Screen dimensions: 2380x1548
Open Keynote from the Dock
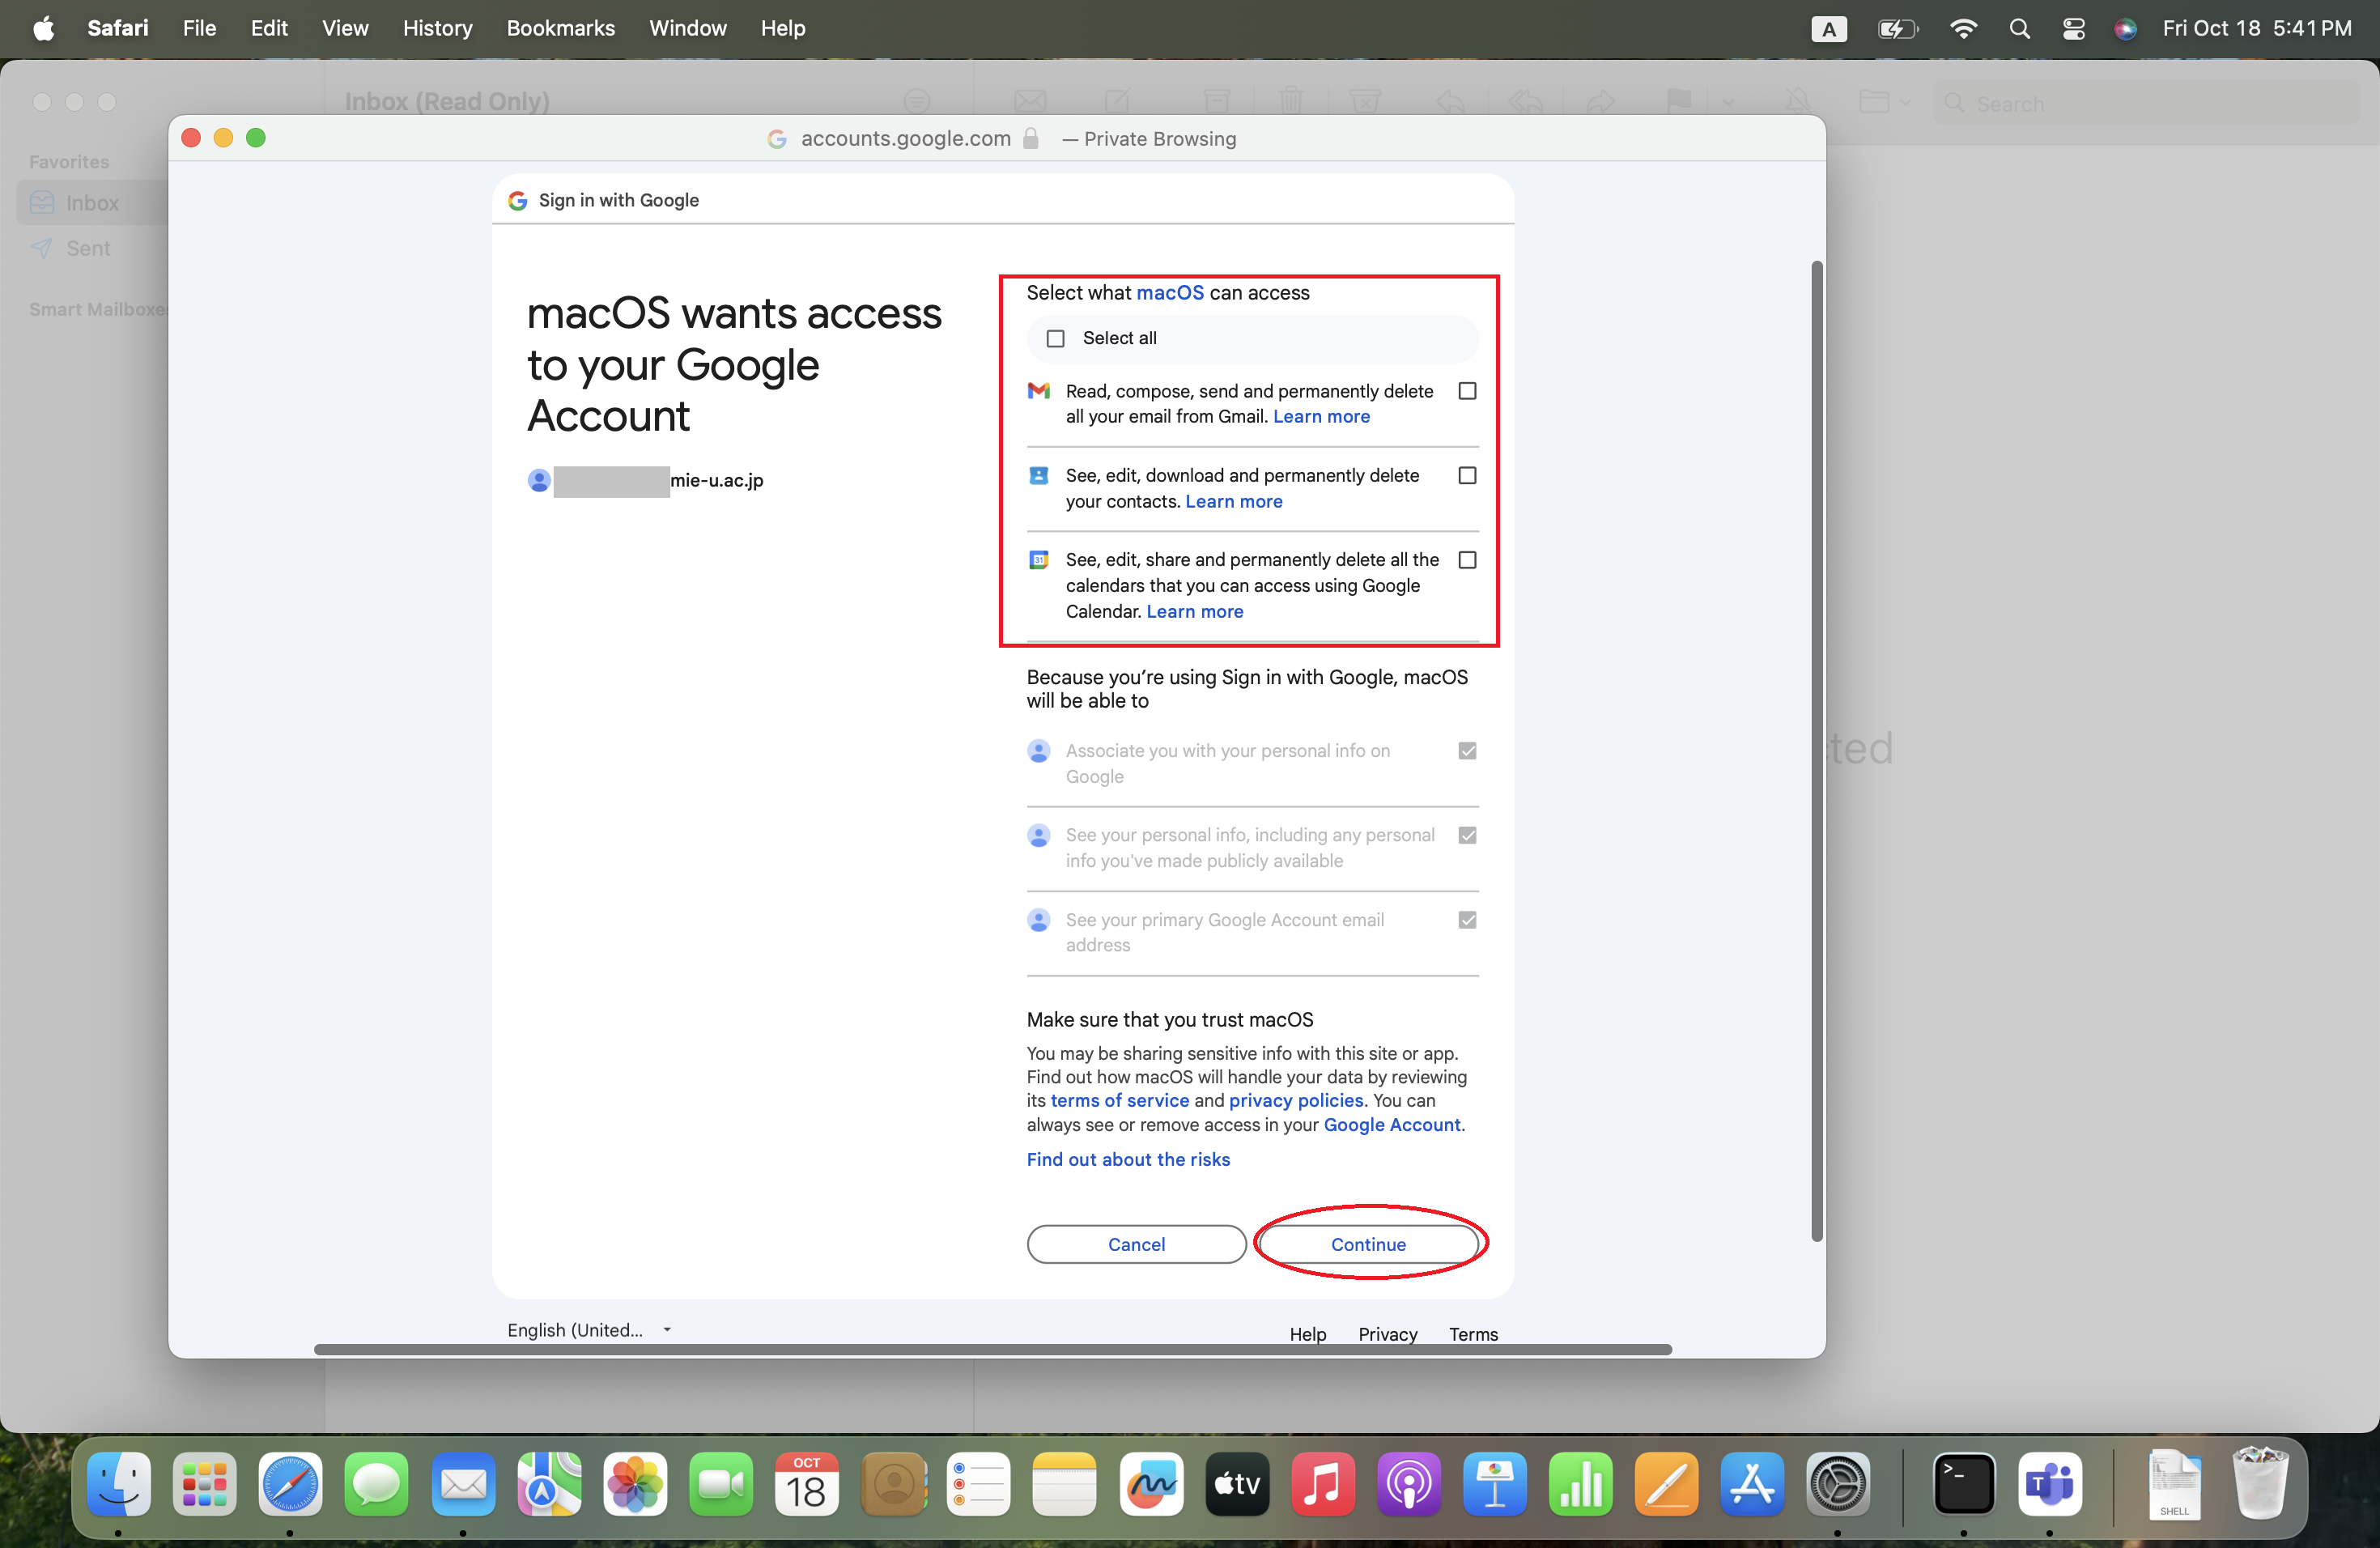coord(1495,1483)
